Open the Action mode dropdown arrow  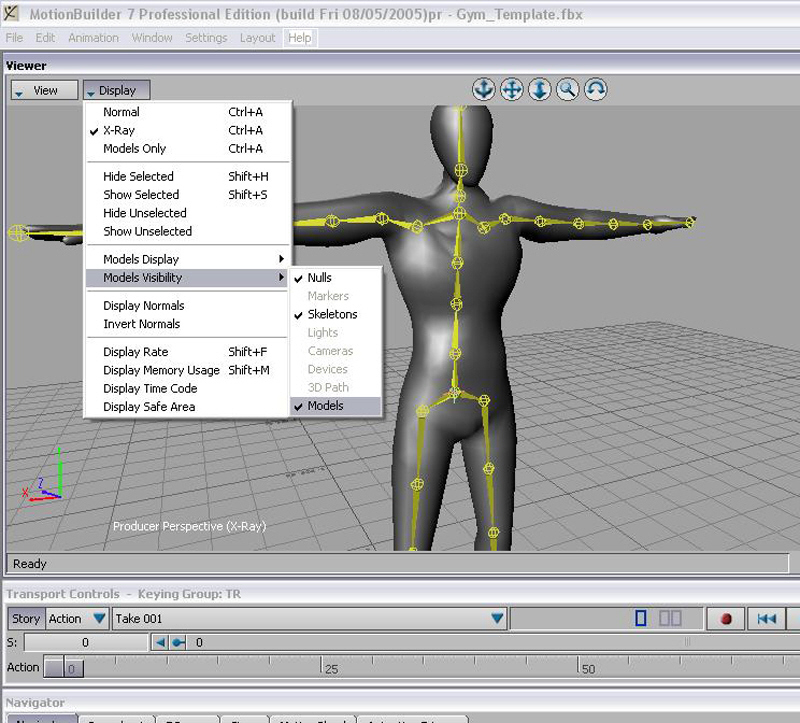coord(98,619)
